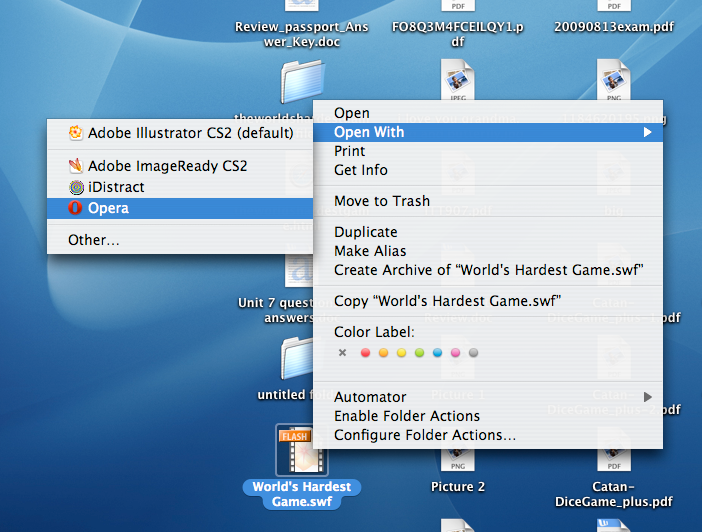Copy "World's Hardest Game.swf" menu item

[x=488, y=301]
